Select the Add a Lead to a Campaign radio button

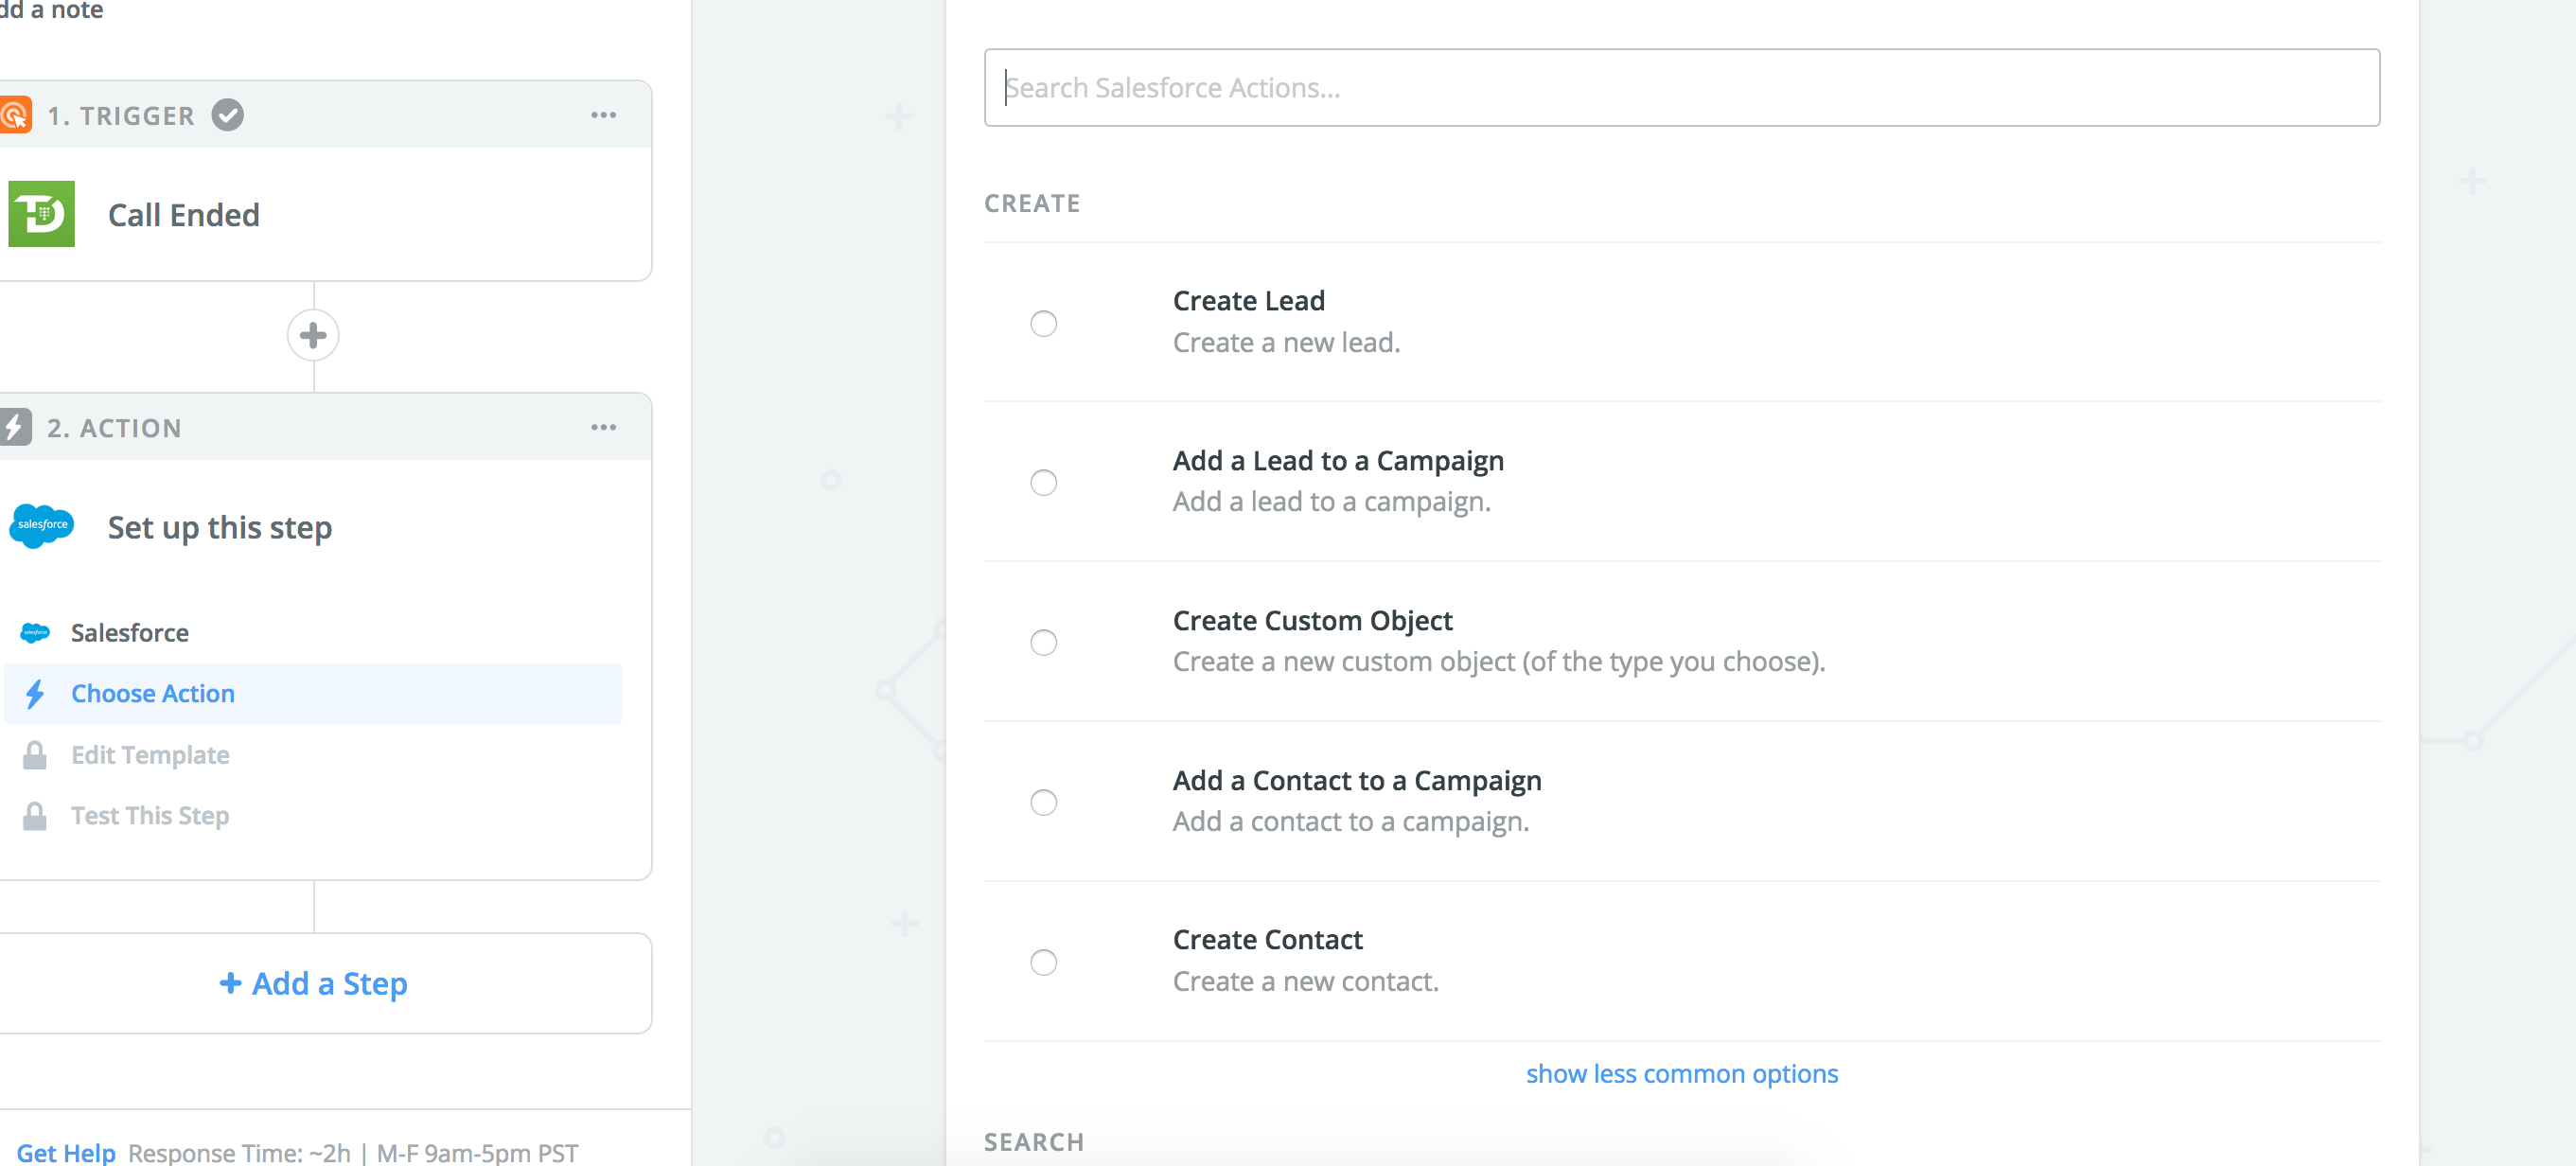click(x=1045, y=480)
